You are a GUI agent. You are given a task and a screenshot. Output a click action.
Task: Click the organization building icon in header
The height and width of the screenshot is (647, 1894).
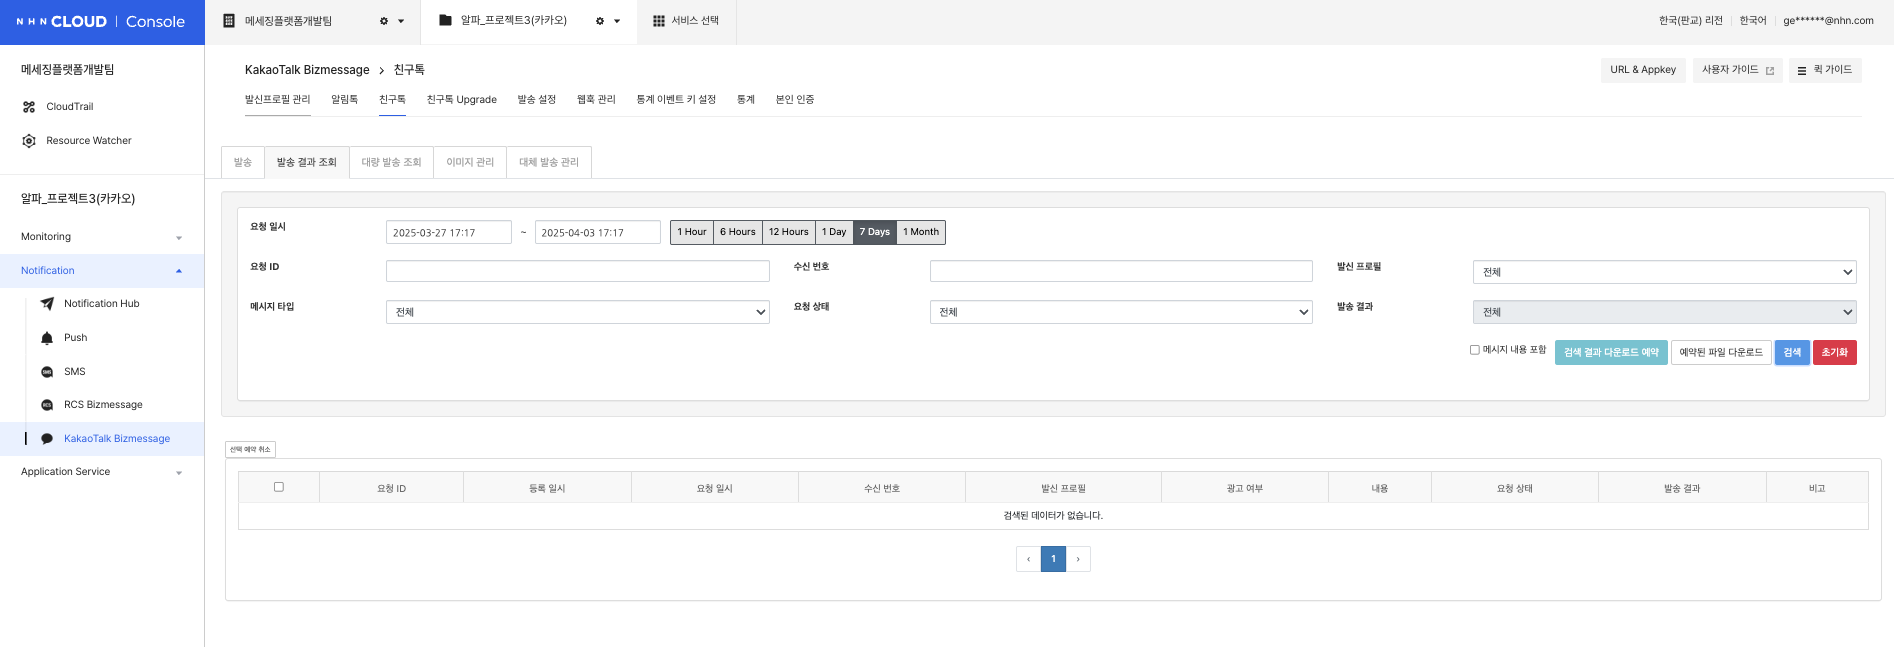[229, 21]
